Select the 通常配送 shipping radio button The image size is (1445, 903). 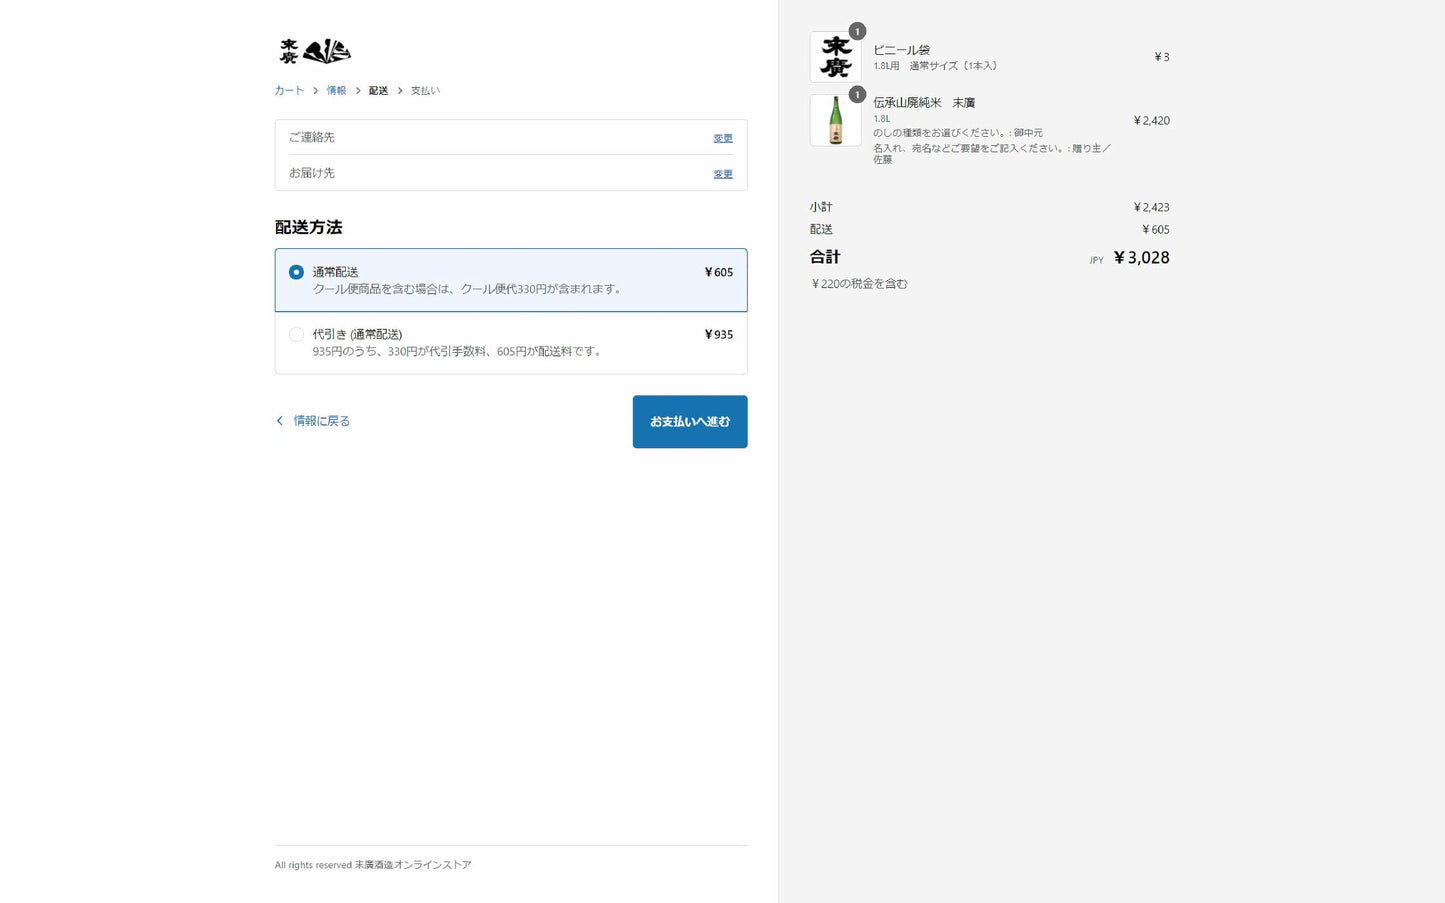click(296, 272)
